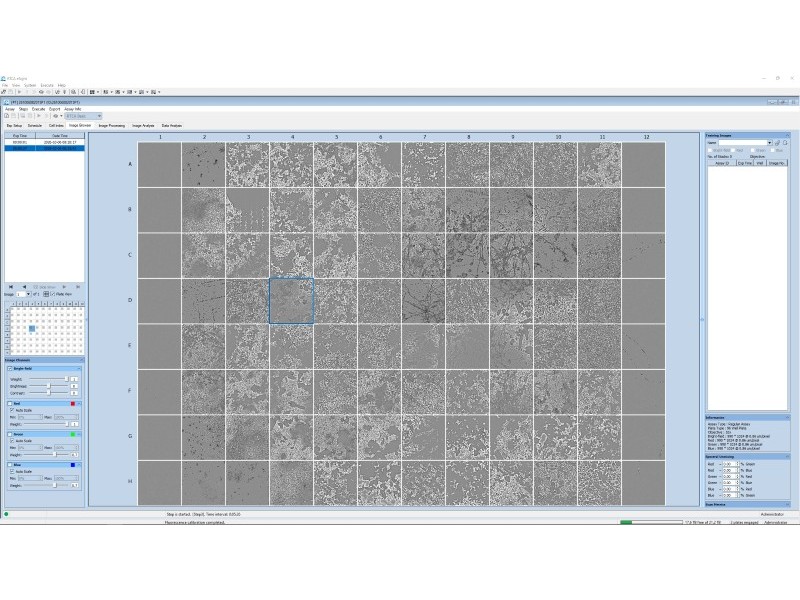Click the green color swatch
The width and height of the screenshot is (800, 600).
72,434
